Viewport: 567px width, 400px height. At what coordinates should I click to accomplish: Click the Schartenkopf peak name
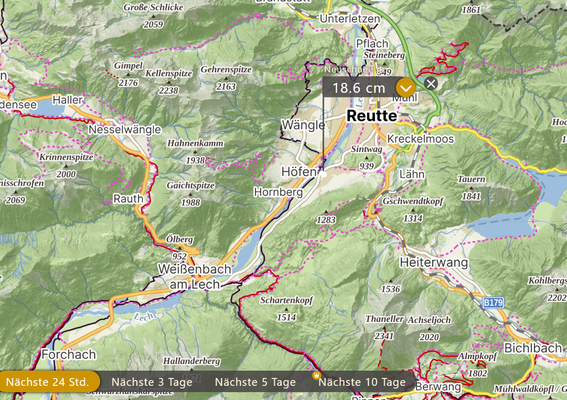click(286, 300)
